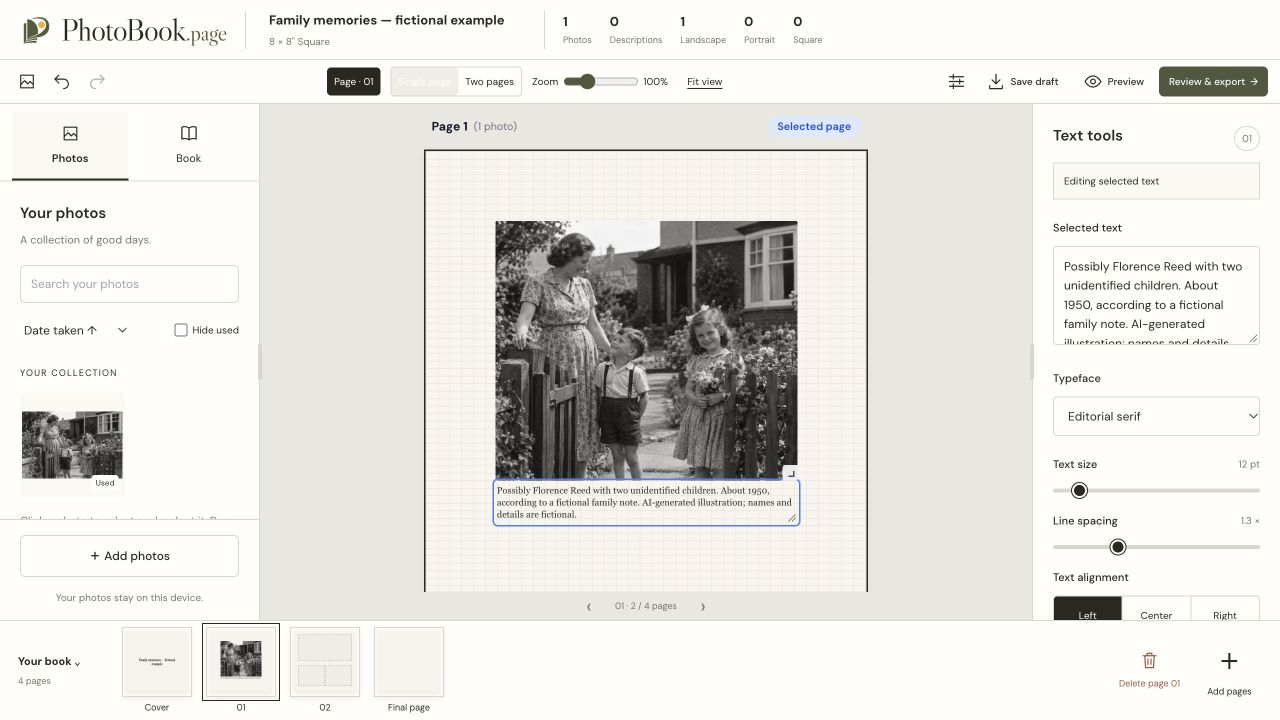Click the photo's corner resize handle
This screenshot has width=1280, height=720.
(790, 473)
